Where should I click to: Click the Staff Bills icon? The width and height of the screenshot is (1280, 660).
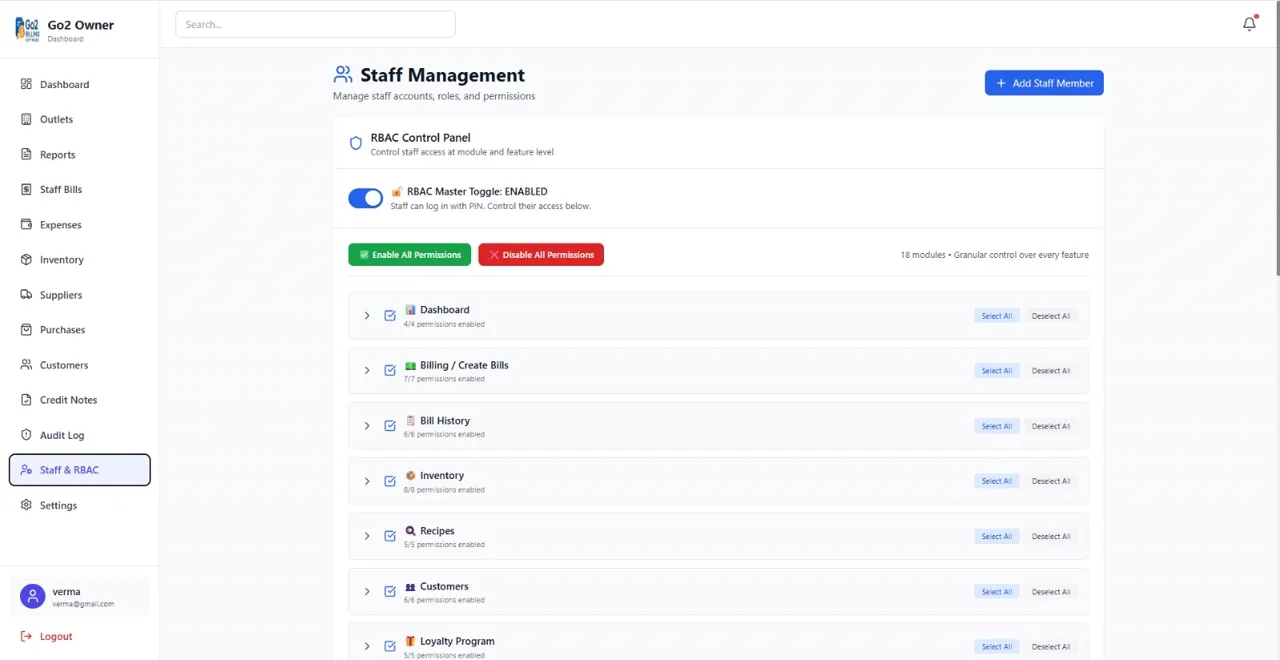click(x=26, y=189)
